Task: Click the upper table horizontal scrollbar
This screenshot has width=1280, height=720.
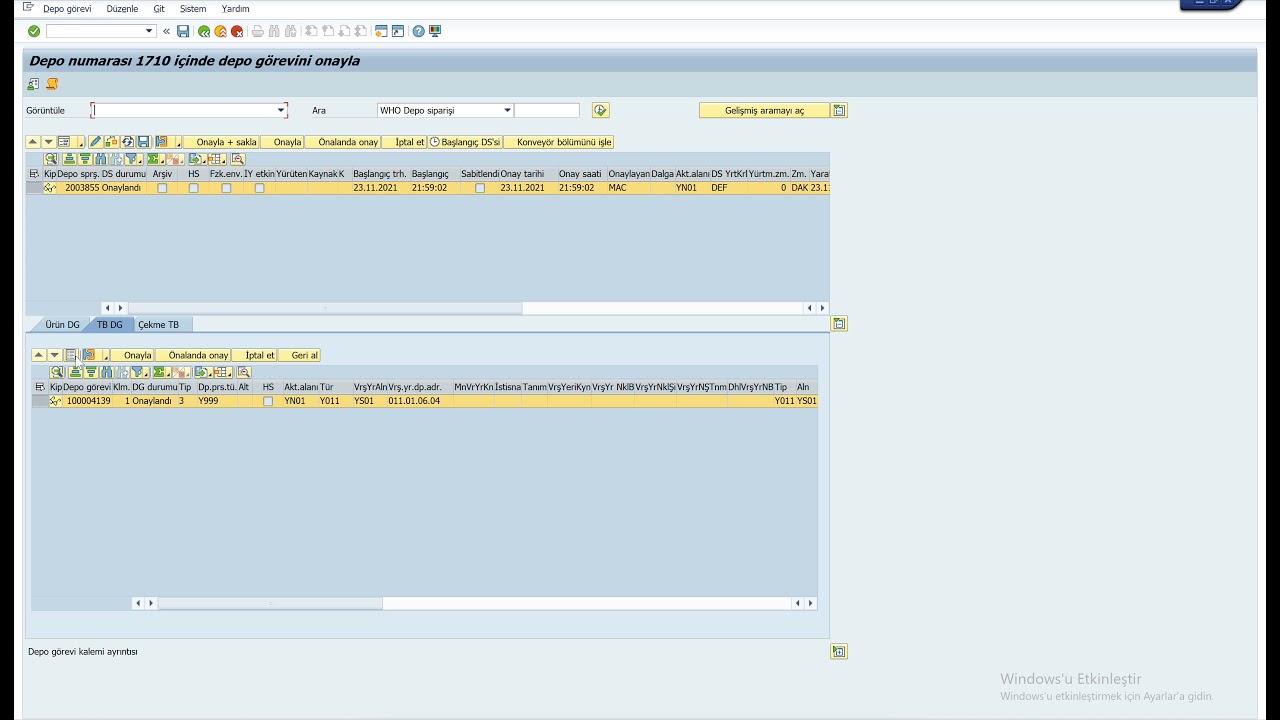Action: coord(325,308)
